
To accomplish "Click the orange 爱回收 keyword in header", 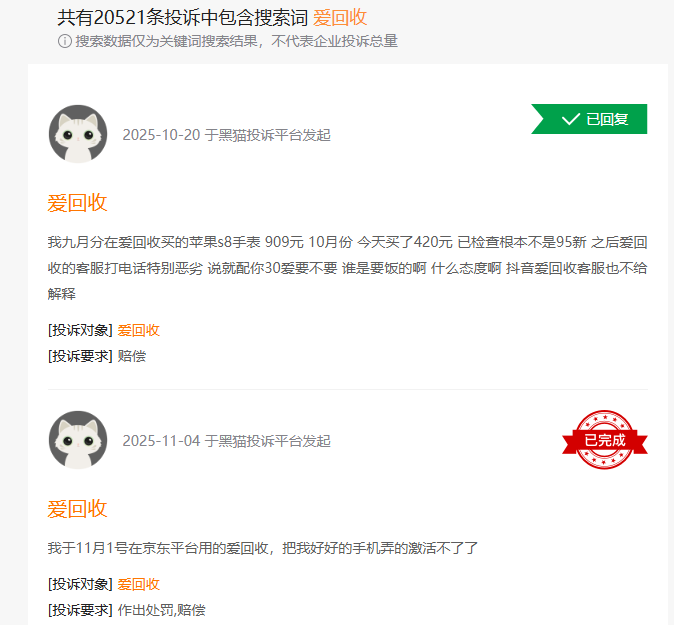I will (340, 18).
